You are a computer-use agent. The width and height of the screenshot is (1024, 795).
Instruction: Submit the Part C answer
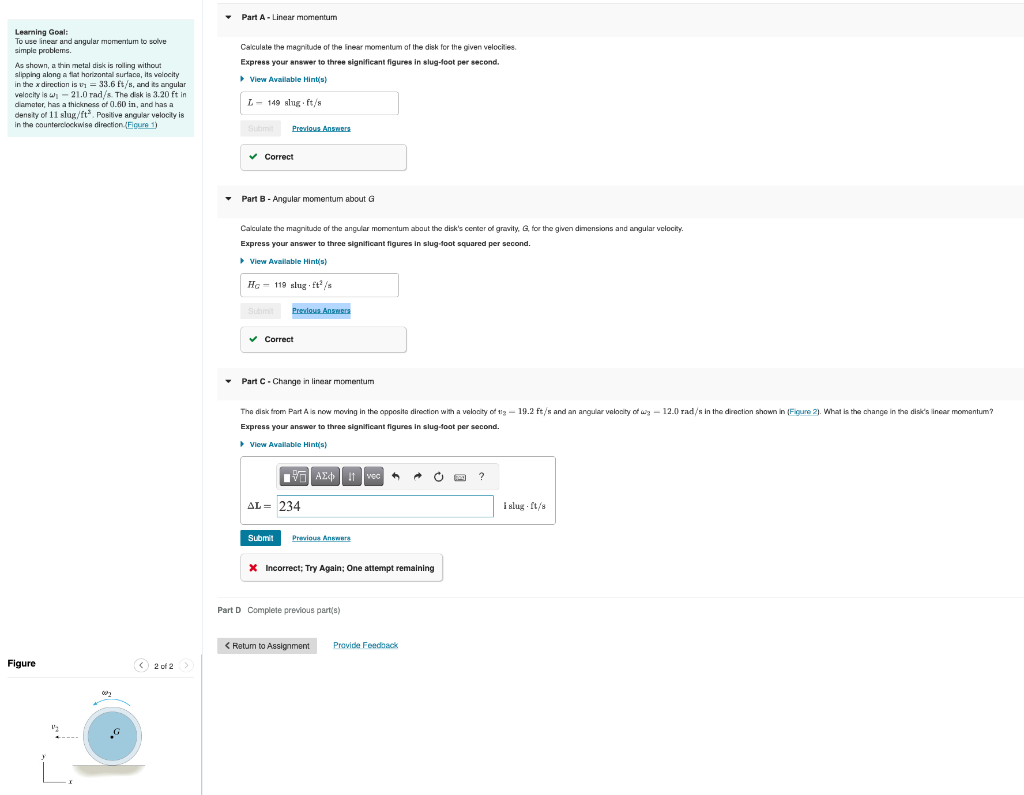point(261,538)
